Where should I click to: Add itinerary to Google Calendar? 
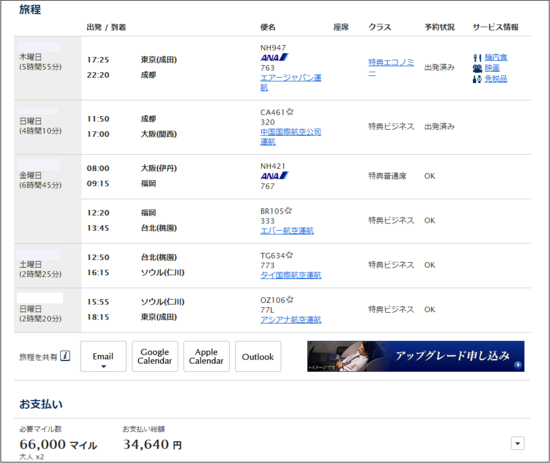coord(155,356)
